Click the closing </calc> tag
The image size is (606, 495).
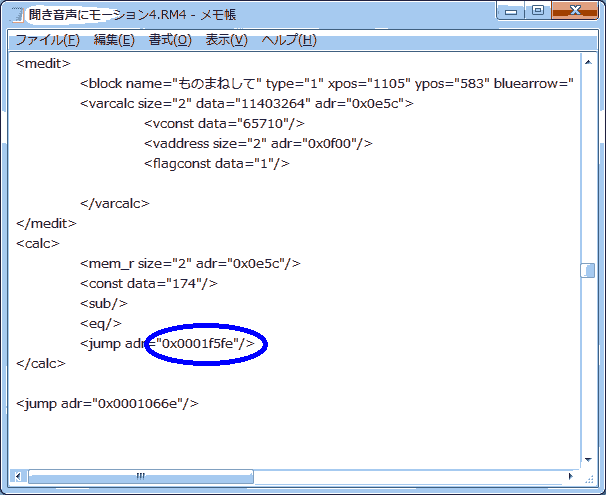41,364
